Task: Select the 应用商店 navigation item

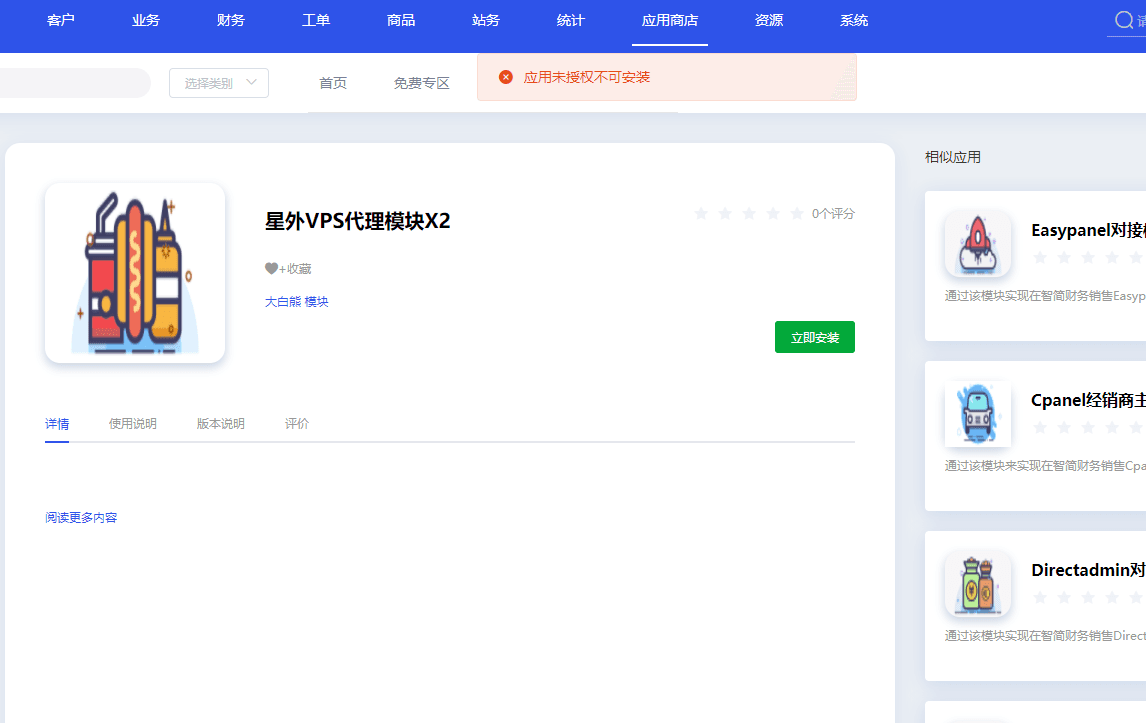Action: click(x=669, y=20)
